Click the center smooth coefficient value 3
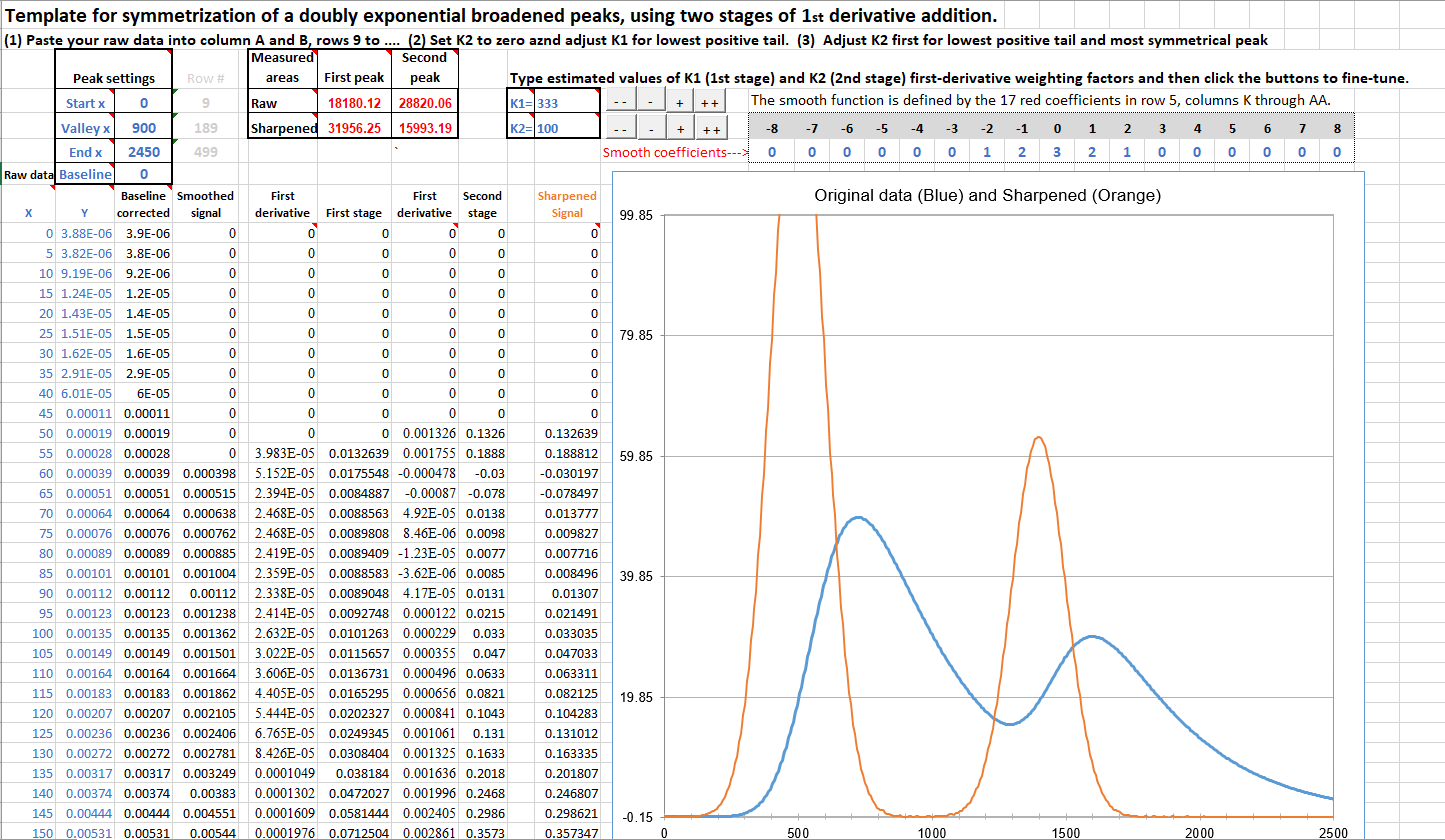Image resolution: width=1445 pixels, height=840 pixels. tap(1056, 153)
